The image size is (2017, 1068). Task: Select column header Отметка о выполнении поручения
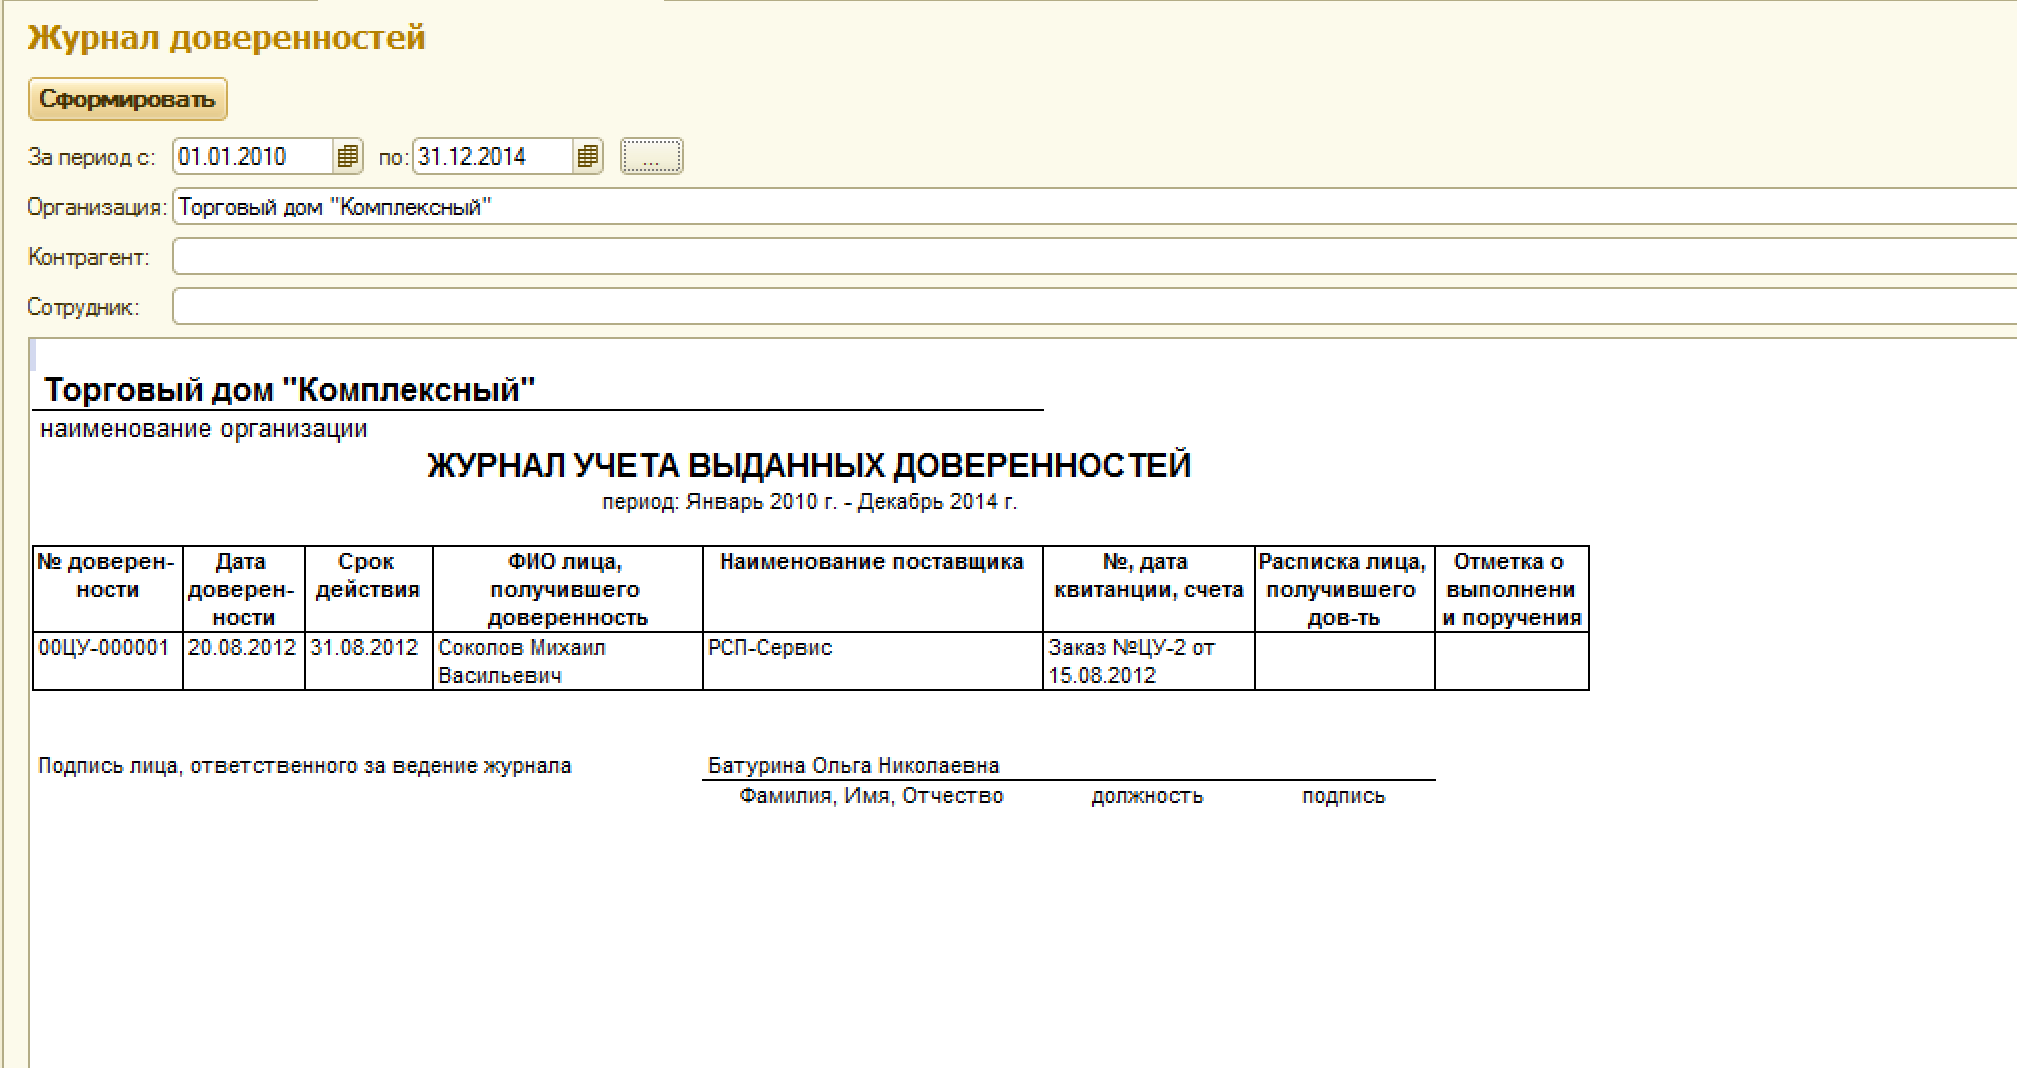pyautogui.click(x=1511, y=589)
